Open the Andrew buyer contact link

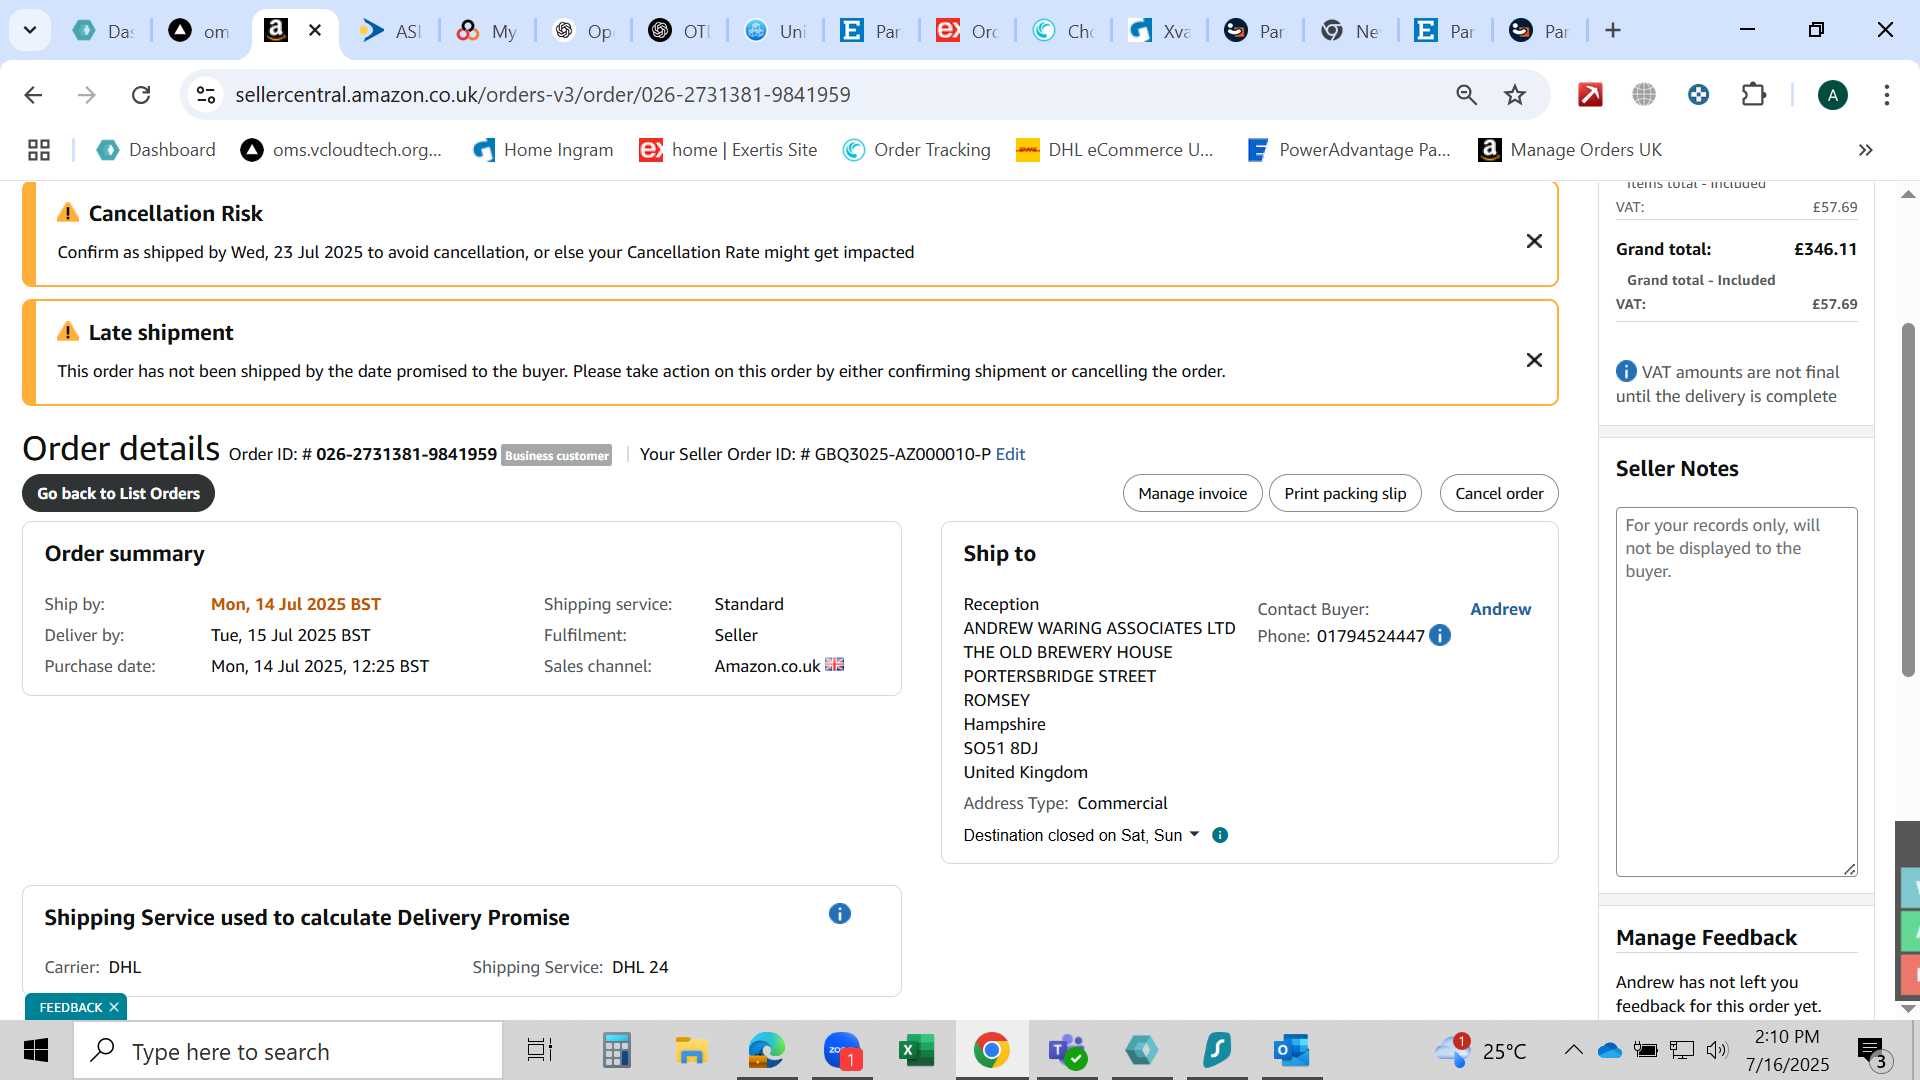coord(1500,609)
